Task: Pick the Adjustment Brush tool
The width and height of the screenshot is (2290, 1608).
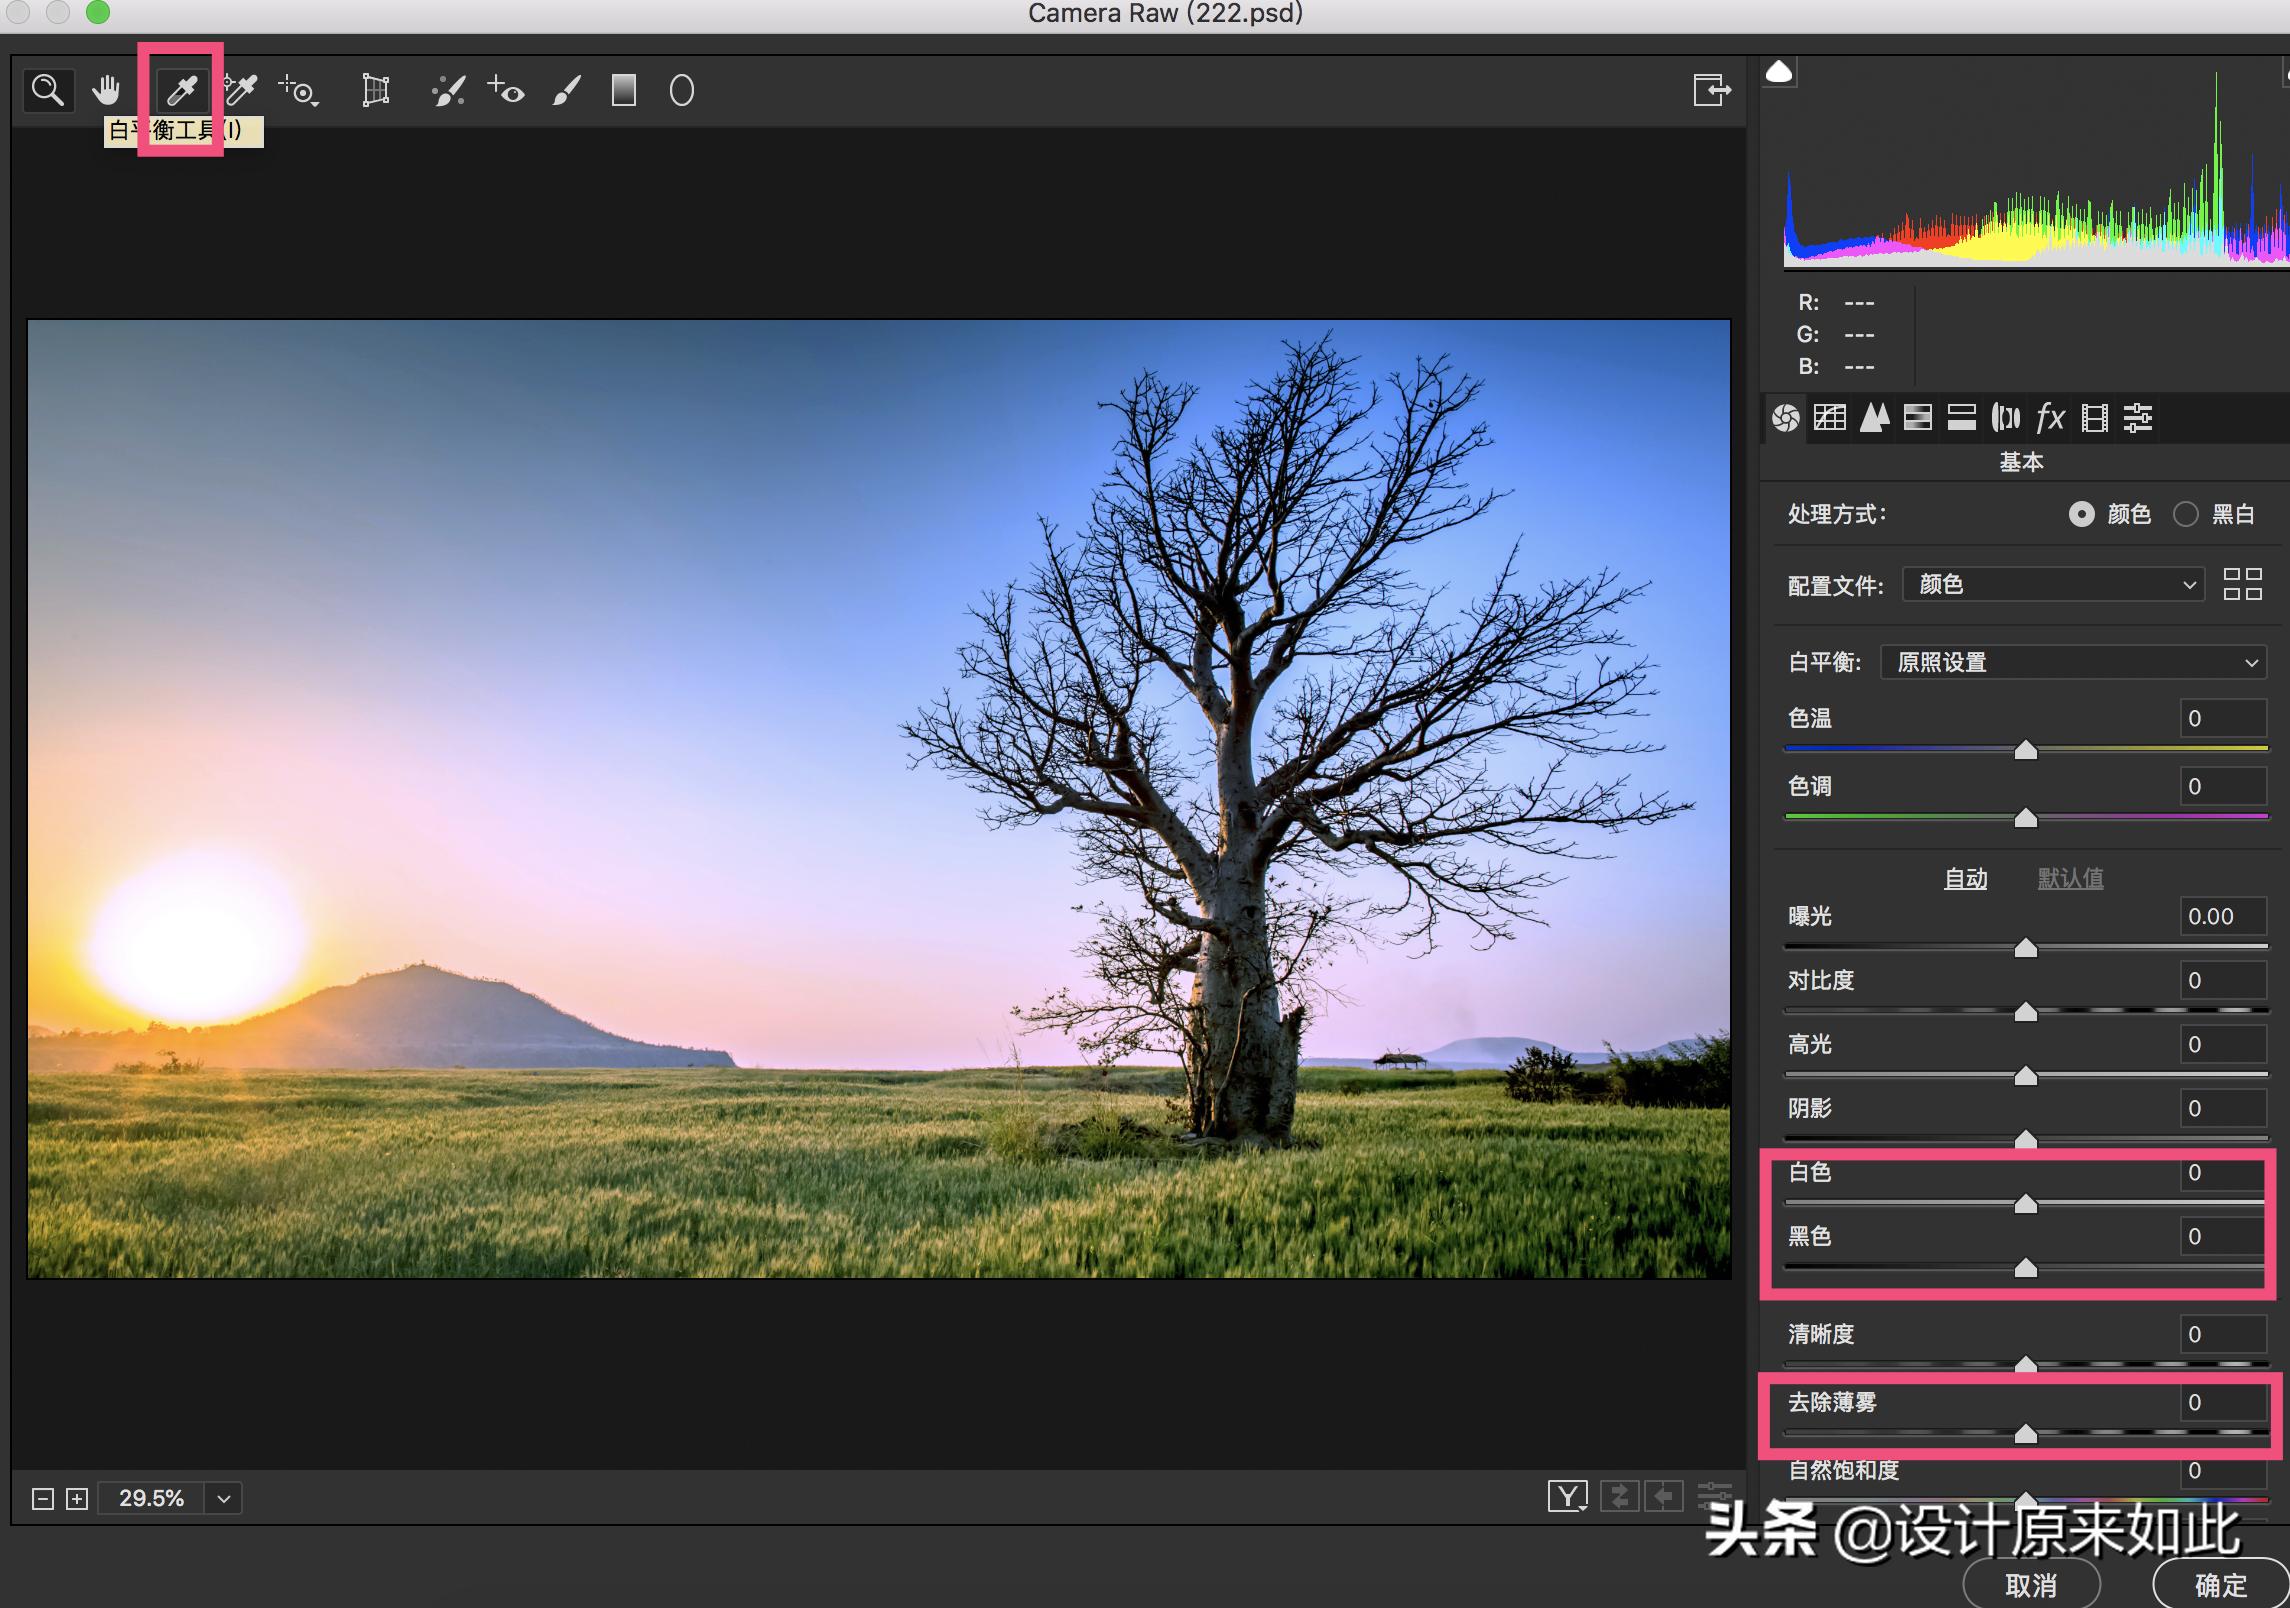Action: tap(566, 91)
